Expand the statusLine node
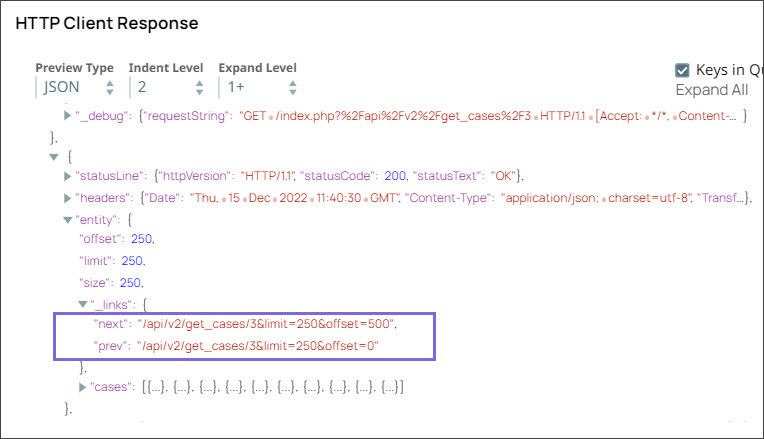Image resolution: width=764 pixels, height=439 pixels. pyautogui.click(x=68, y=176)
